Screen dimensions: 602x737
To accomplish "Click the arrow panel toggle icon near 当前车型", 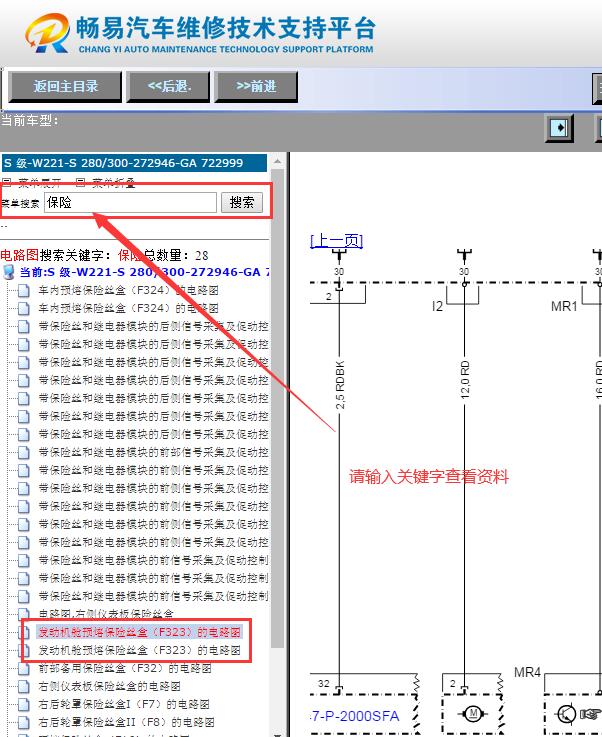I will (559, 127).
